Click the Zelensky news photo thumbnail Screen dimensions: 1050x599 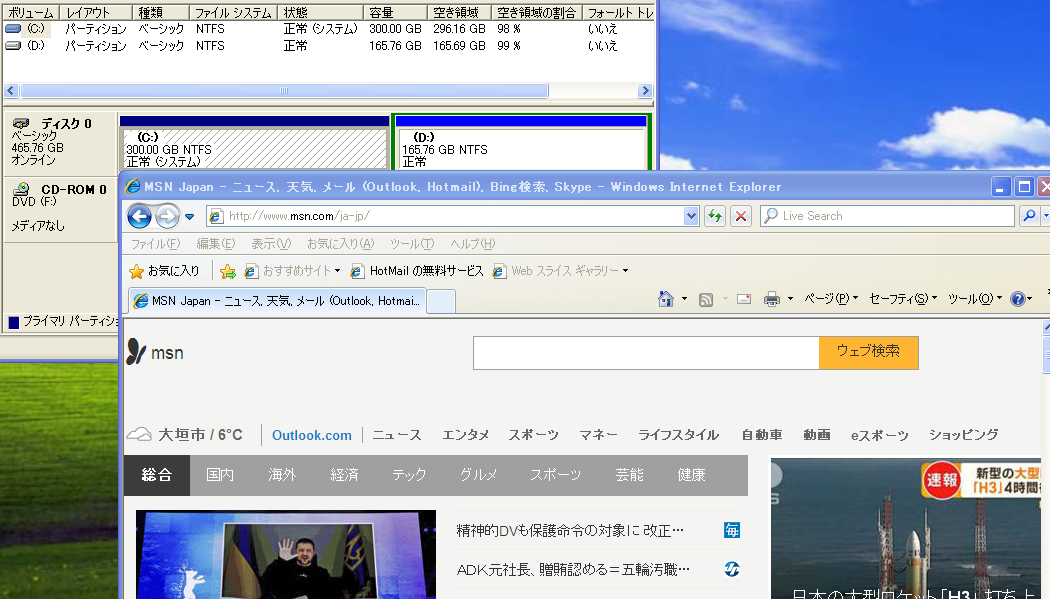286,554
